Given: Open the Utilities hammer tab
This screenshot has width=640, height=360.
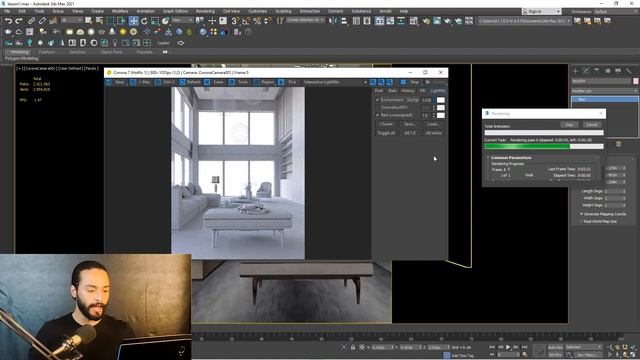Looking at the screenshot, I should (629, 71).
